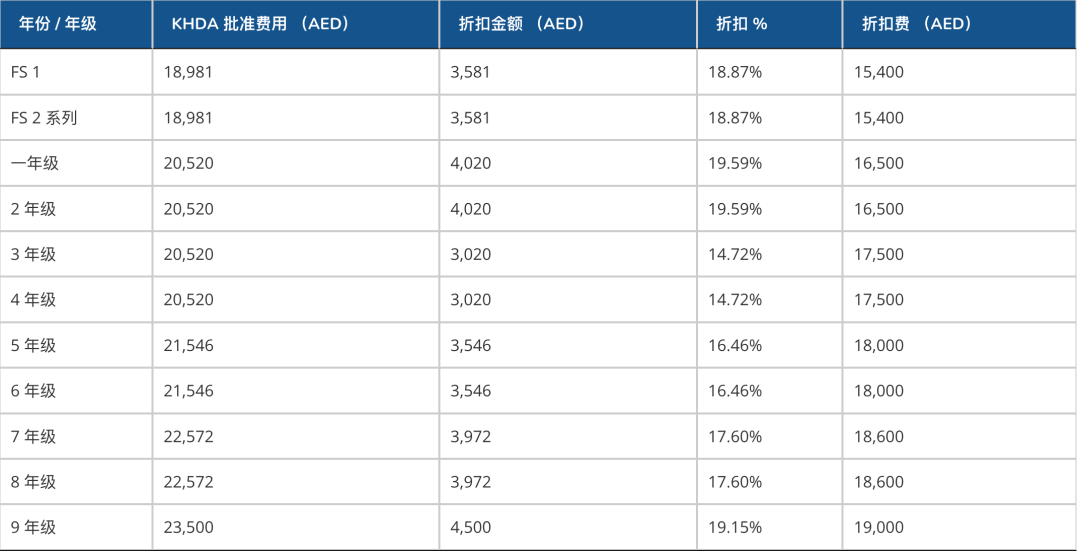This screenshot has height=554, width=1080.
Task: Click the 19,000 discounted fee cell
Action: click(x=879, y=527)
